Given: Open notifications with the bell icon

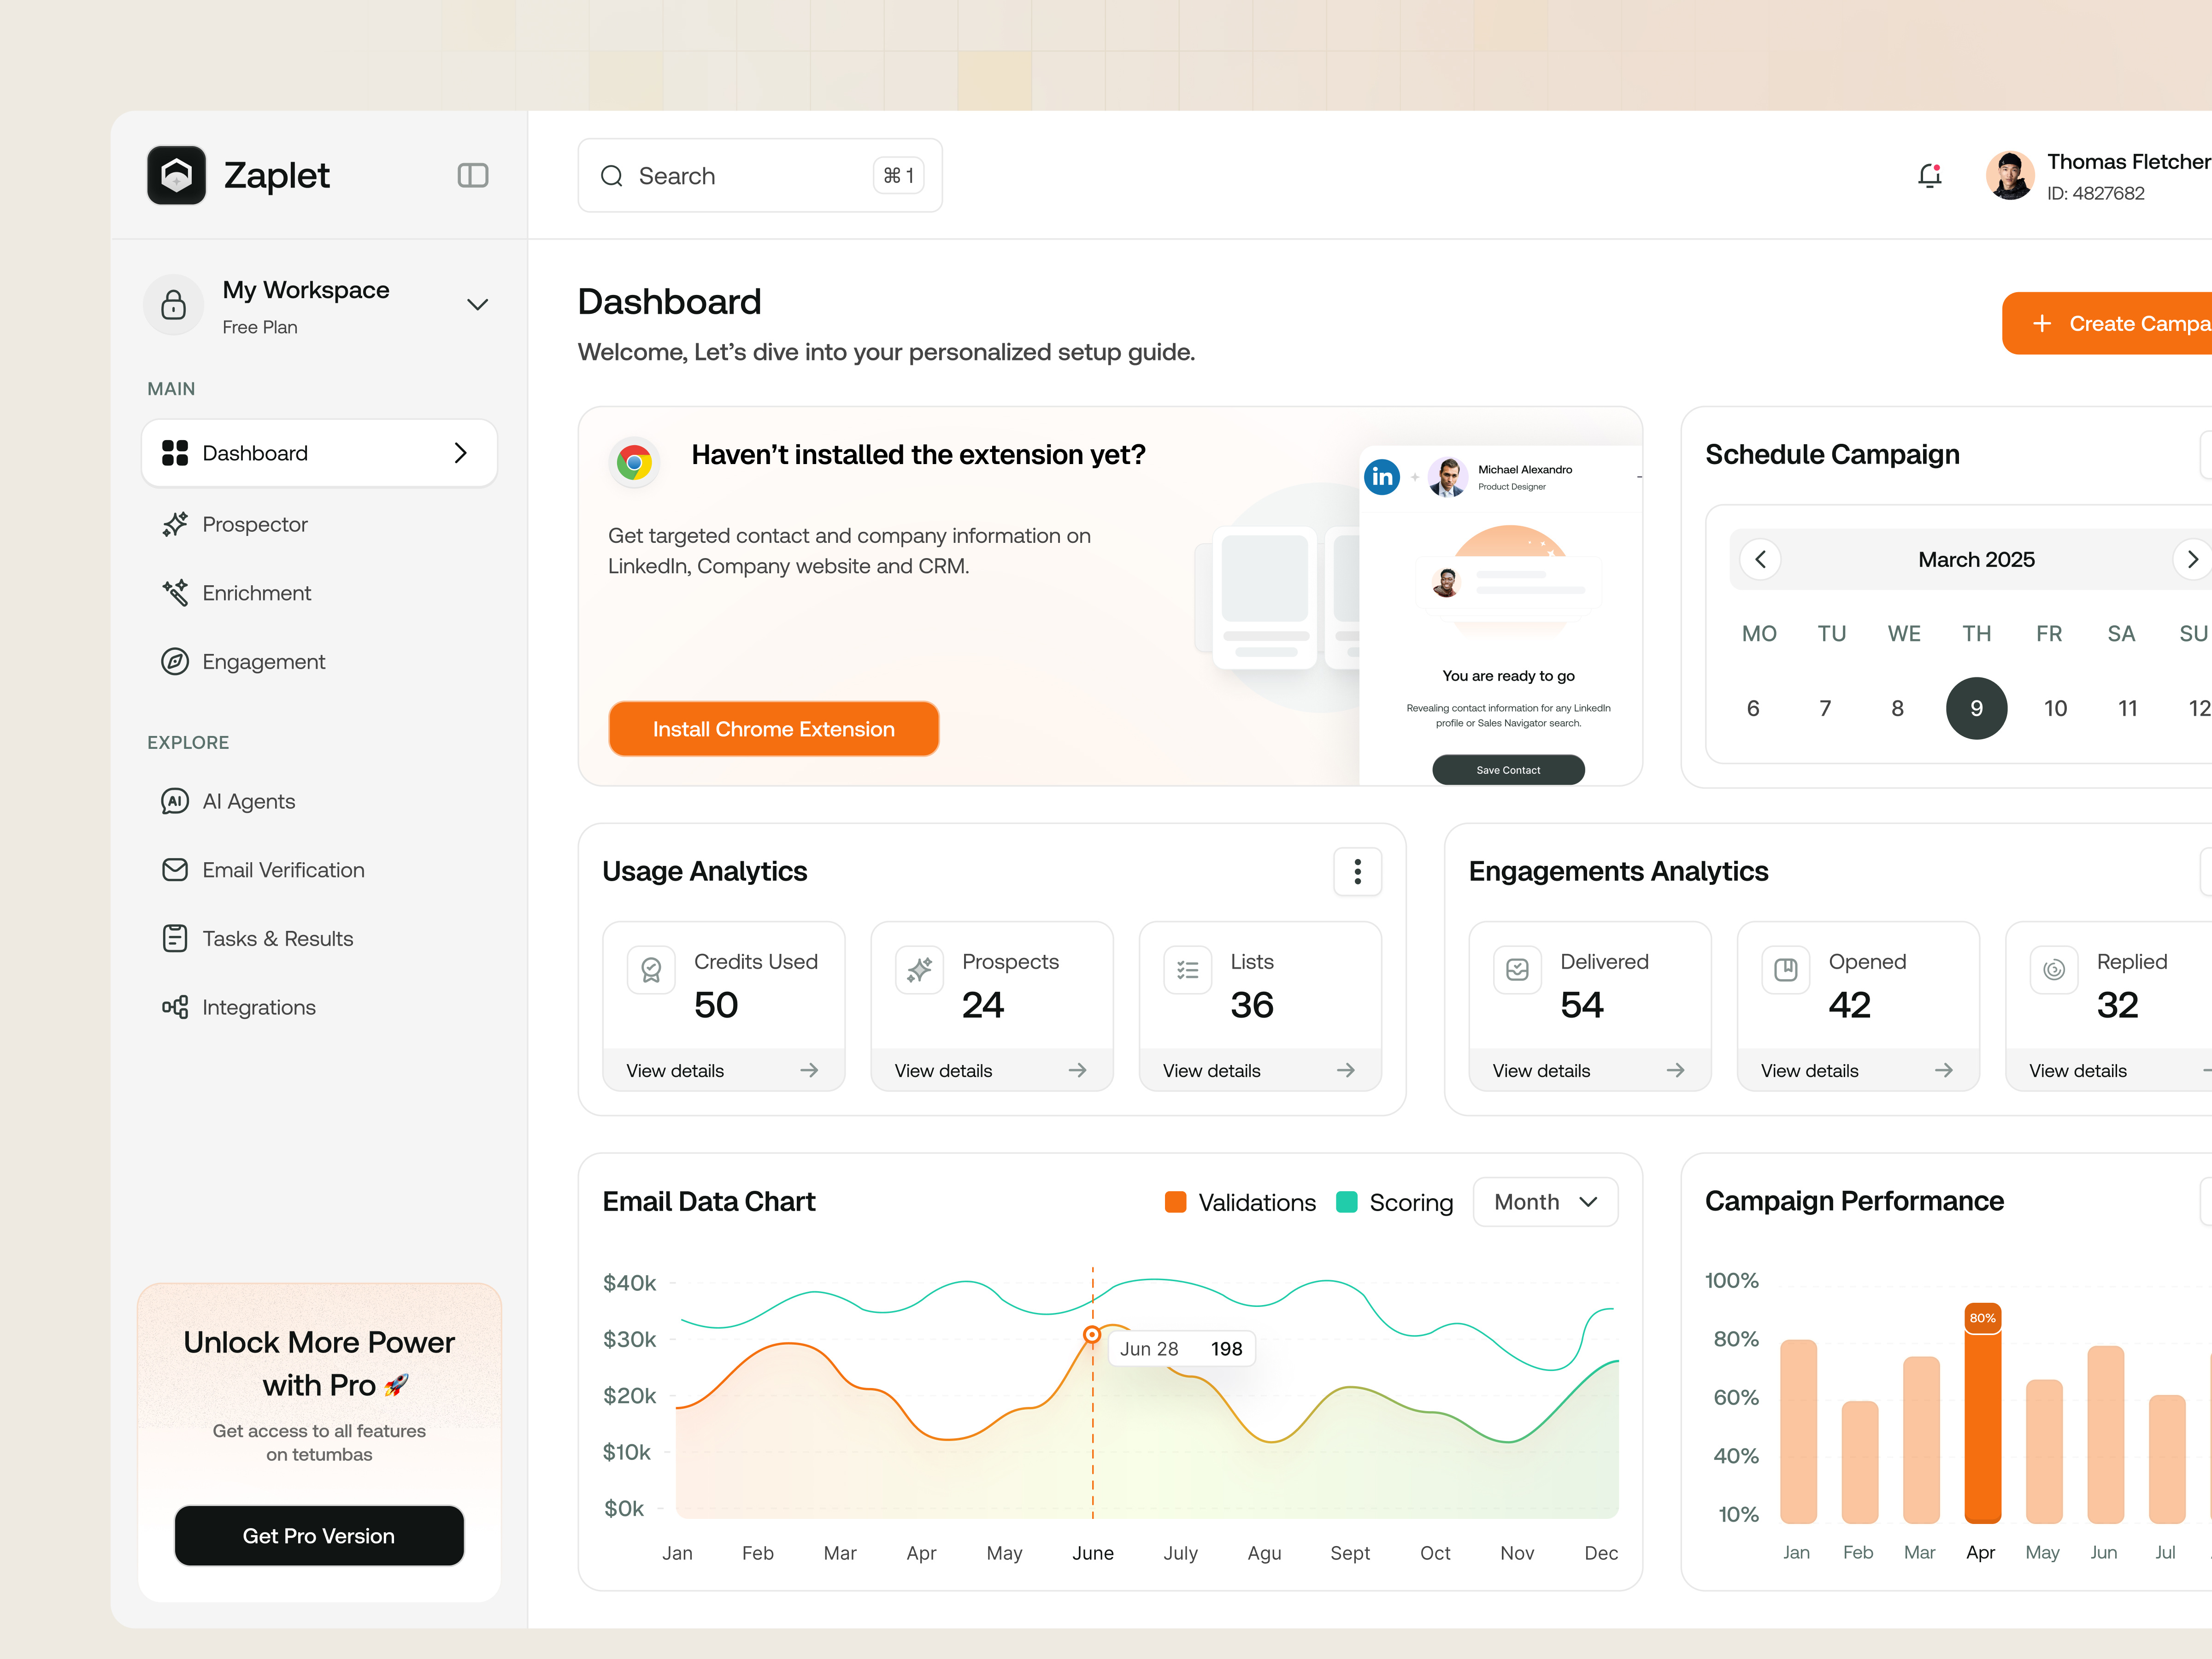Looking at the screenshot, I should [x=1929, y=176].
